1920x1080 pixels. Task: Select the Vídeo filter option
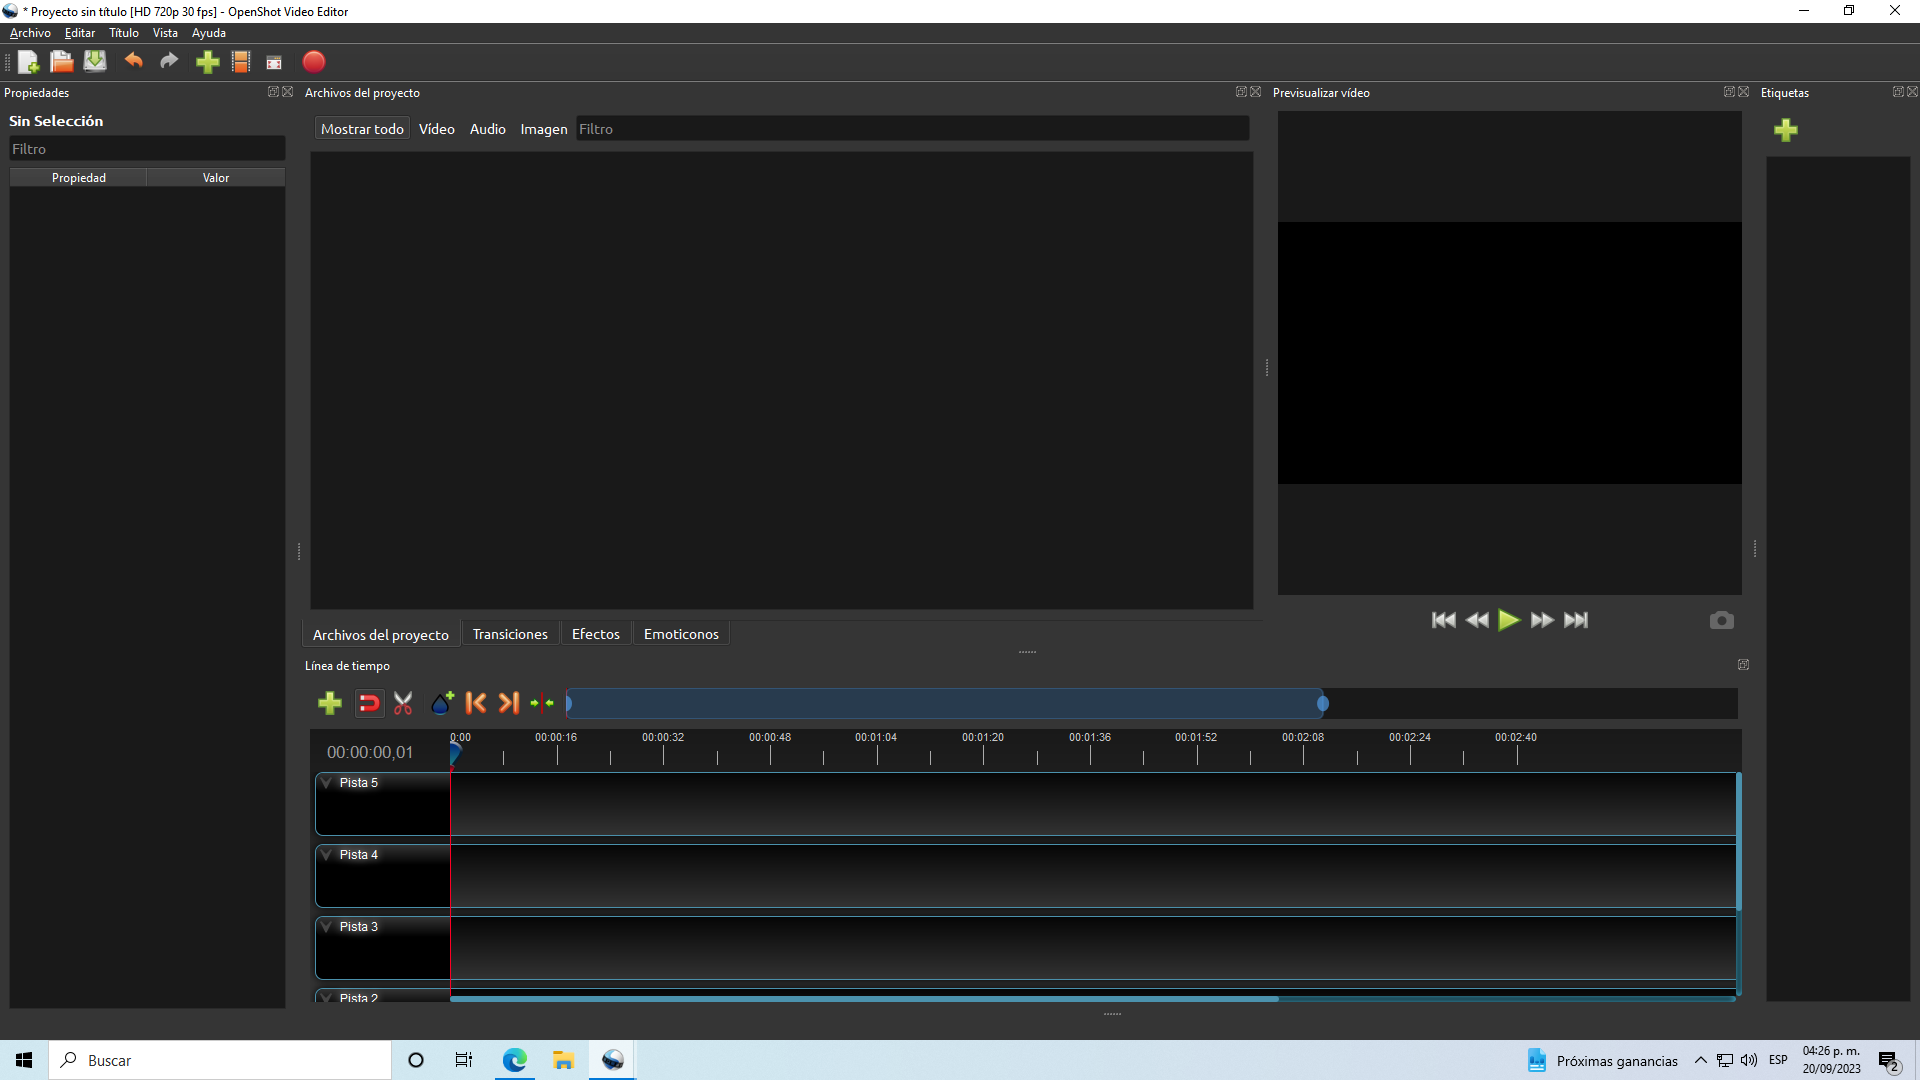point(436,129)
